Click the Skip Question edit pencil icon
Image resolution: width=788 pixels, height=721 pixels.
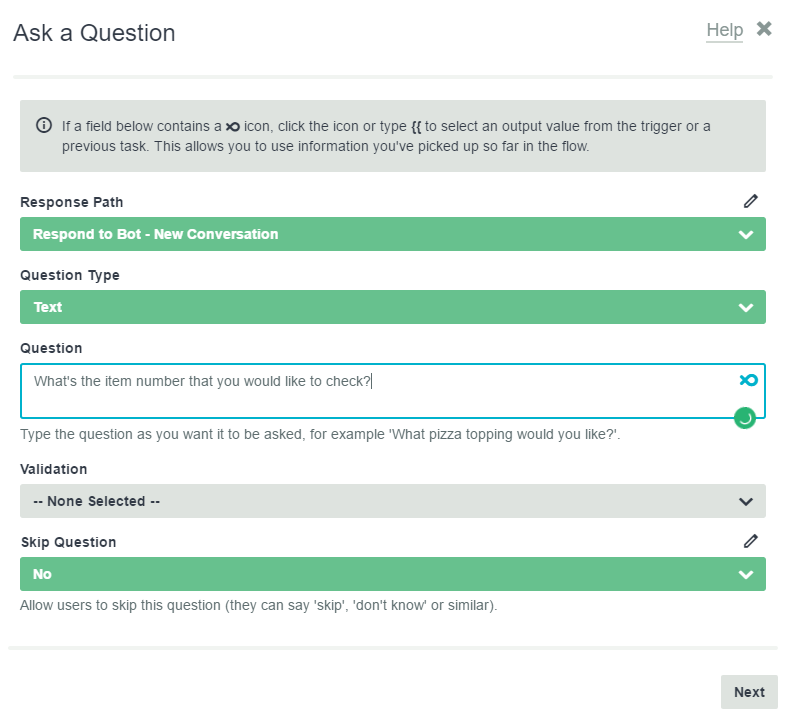750,541
